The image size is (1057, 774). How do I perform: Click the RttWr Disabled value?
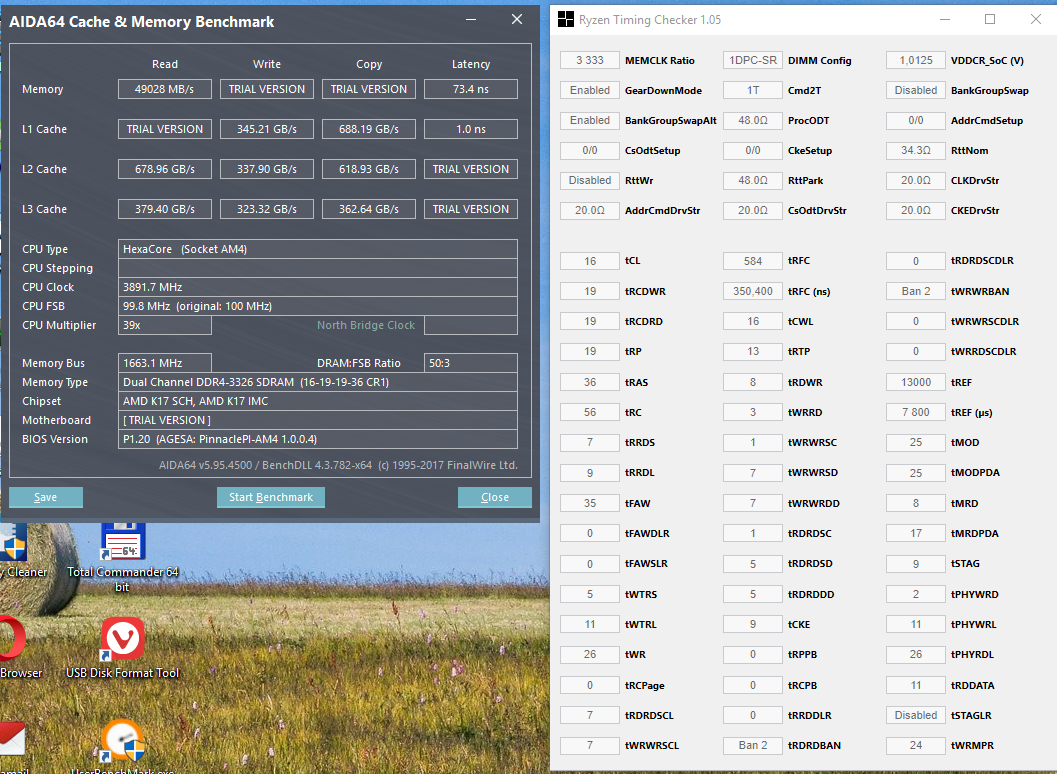(x=590, y=180)
